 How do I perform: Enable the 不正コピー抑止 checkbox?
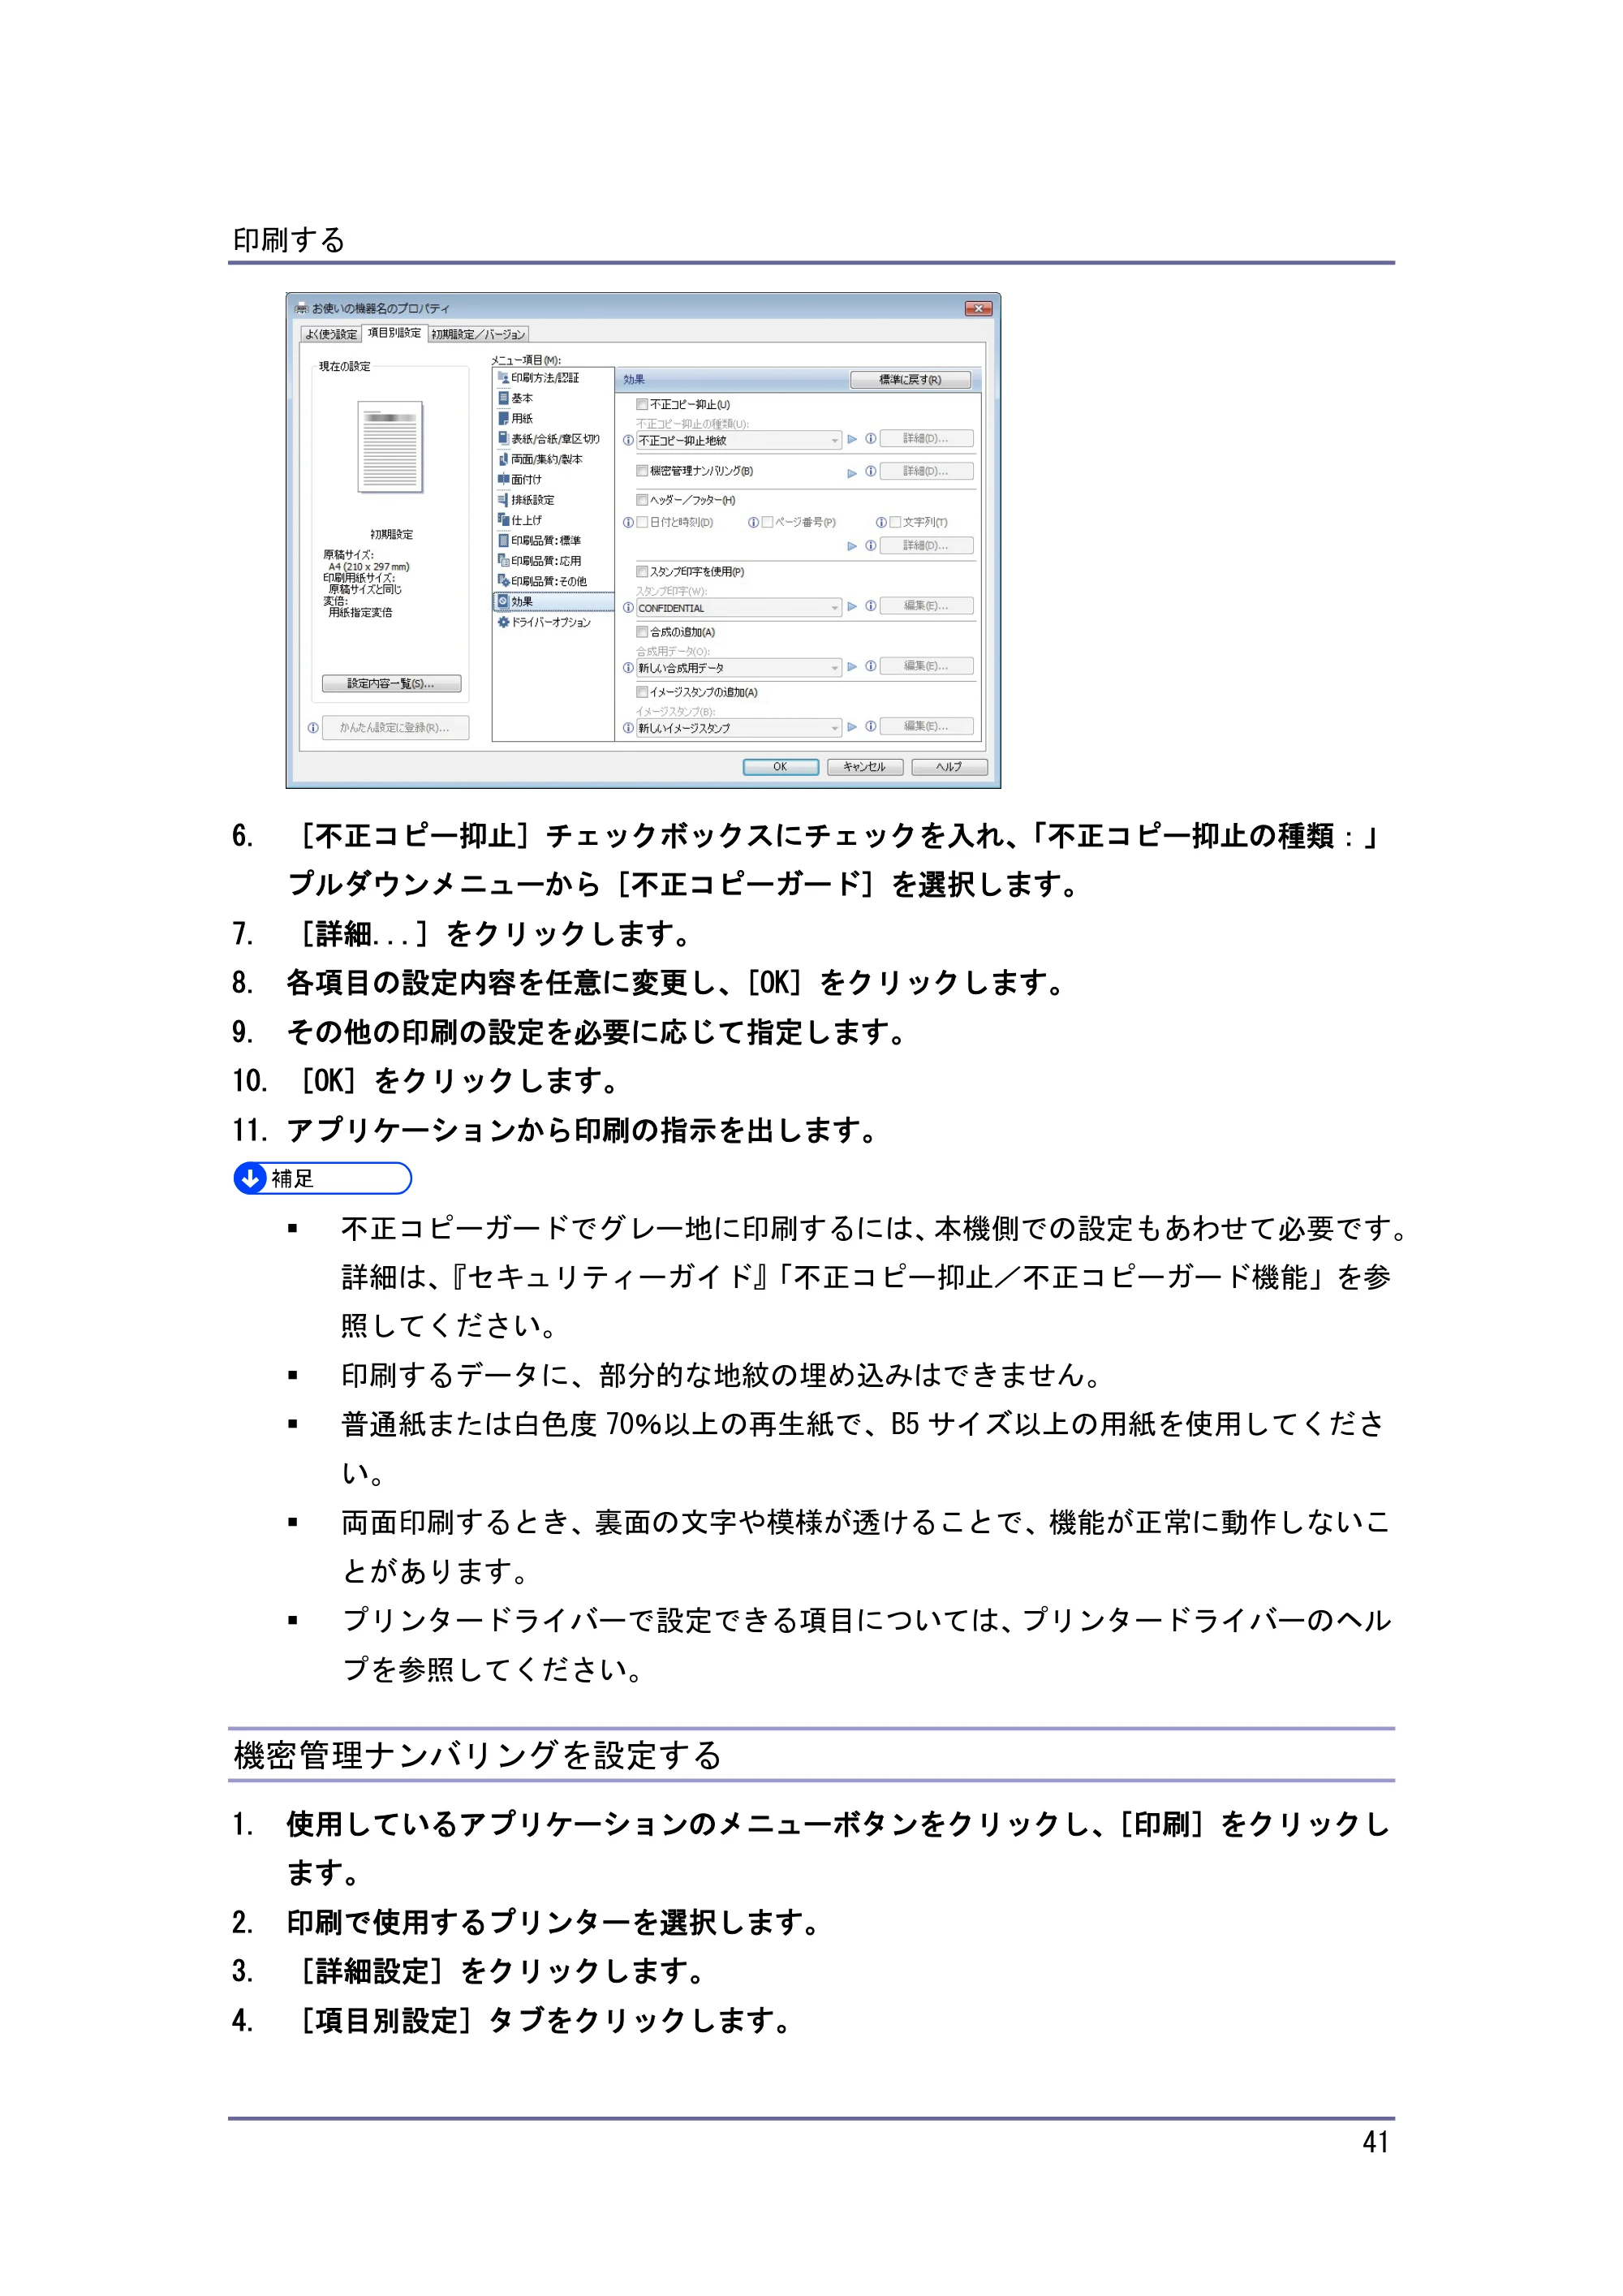(642, 404)
